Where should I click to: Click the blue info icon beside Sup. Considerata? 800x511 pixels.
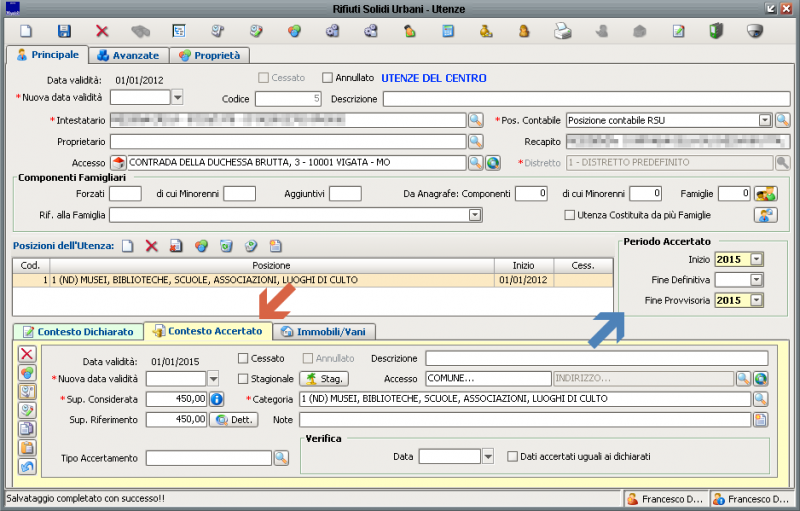coord(215,399)
